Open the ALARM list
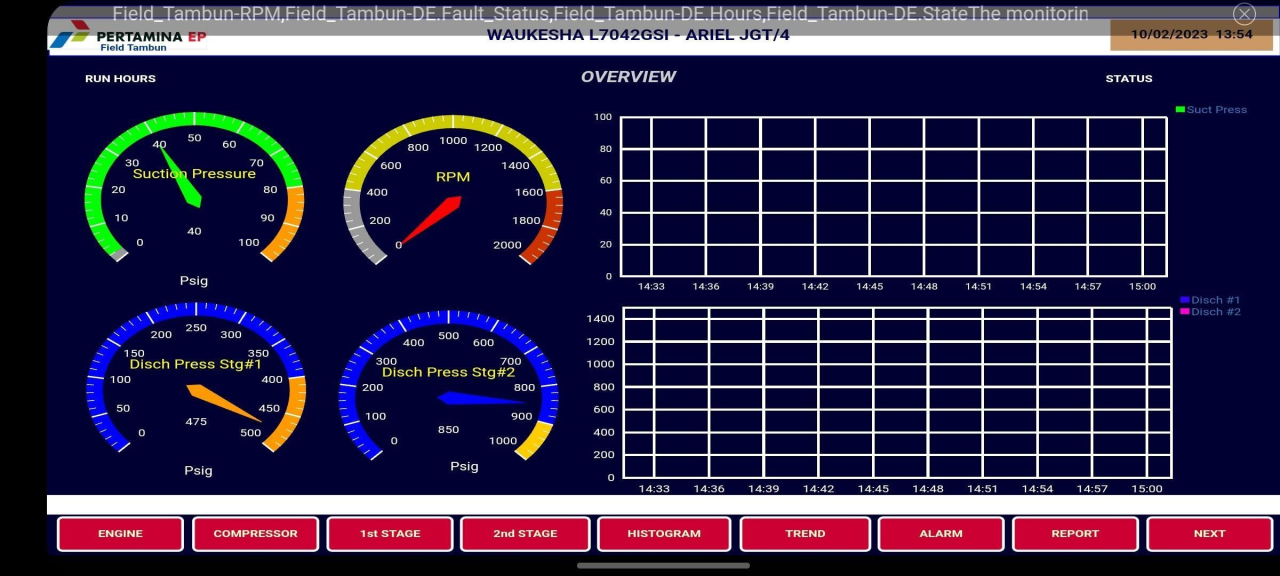 pos(940,534)
